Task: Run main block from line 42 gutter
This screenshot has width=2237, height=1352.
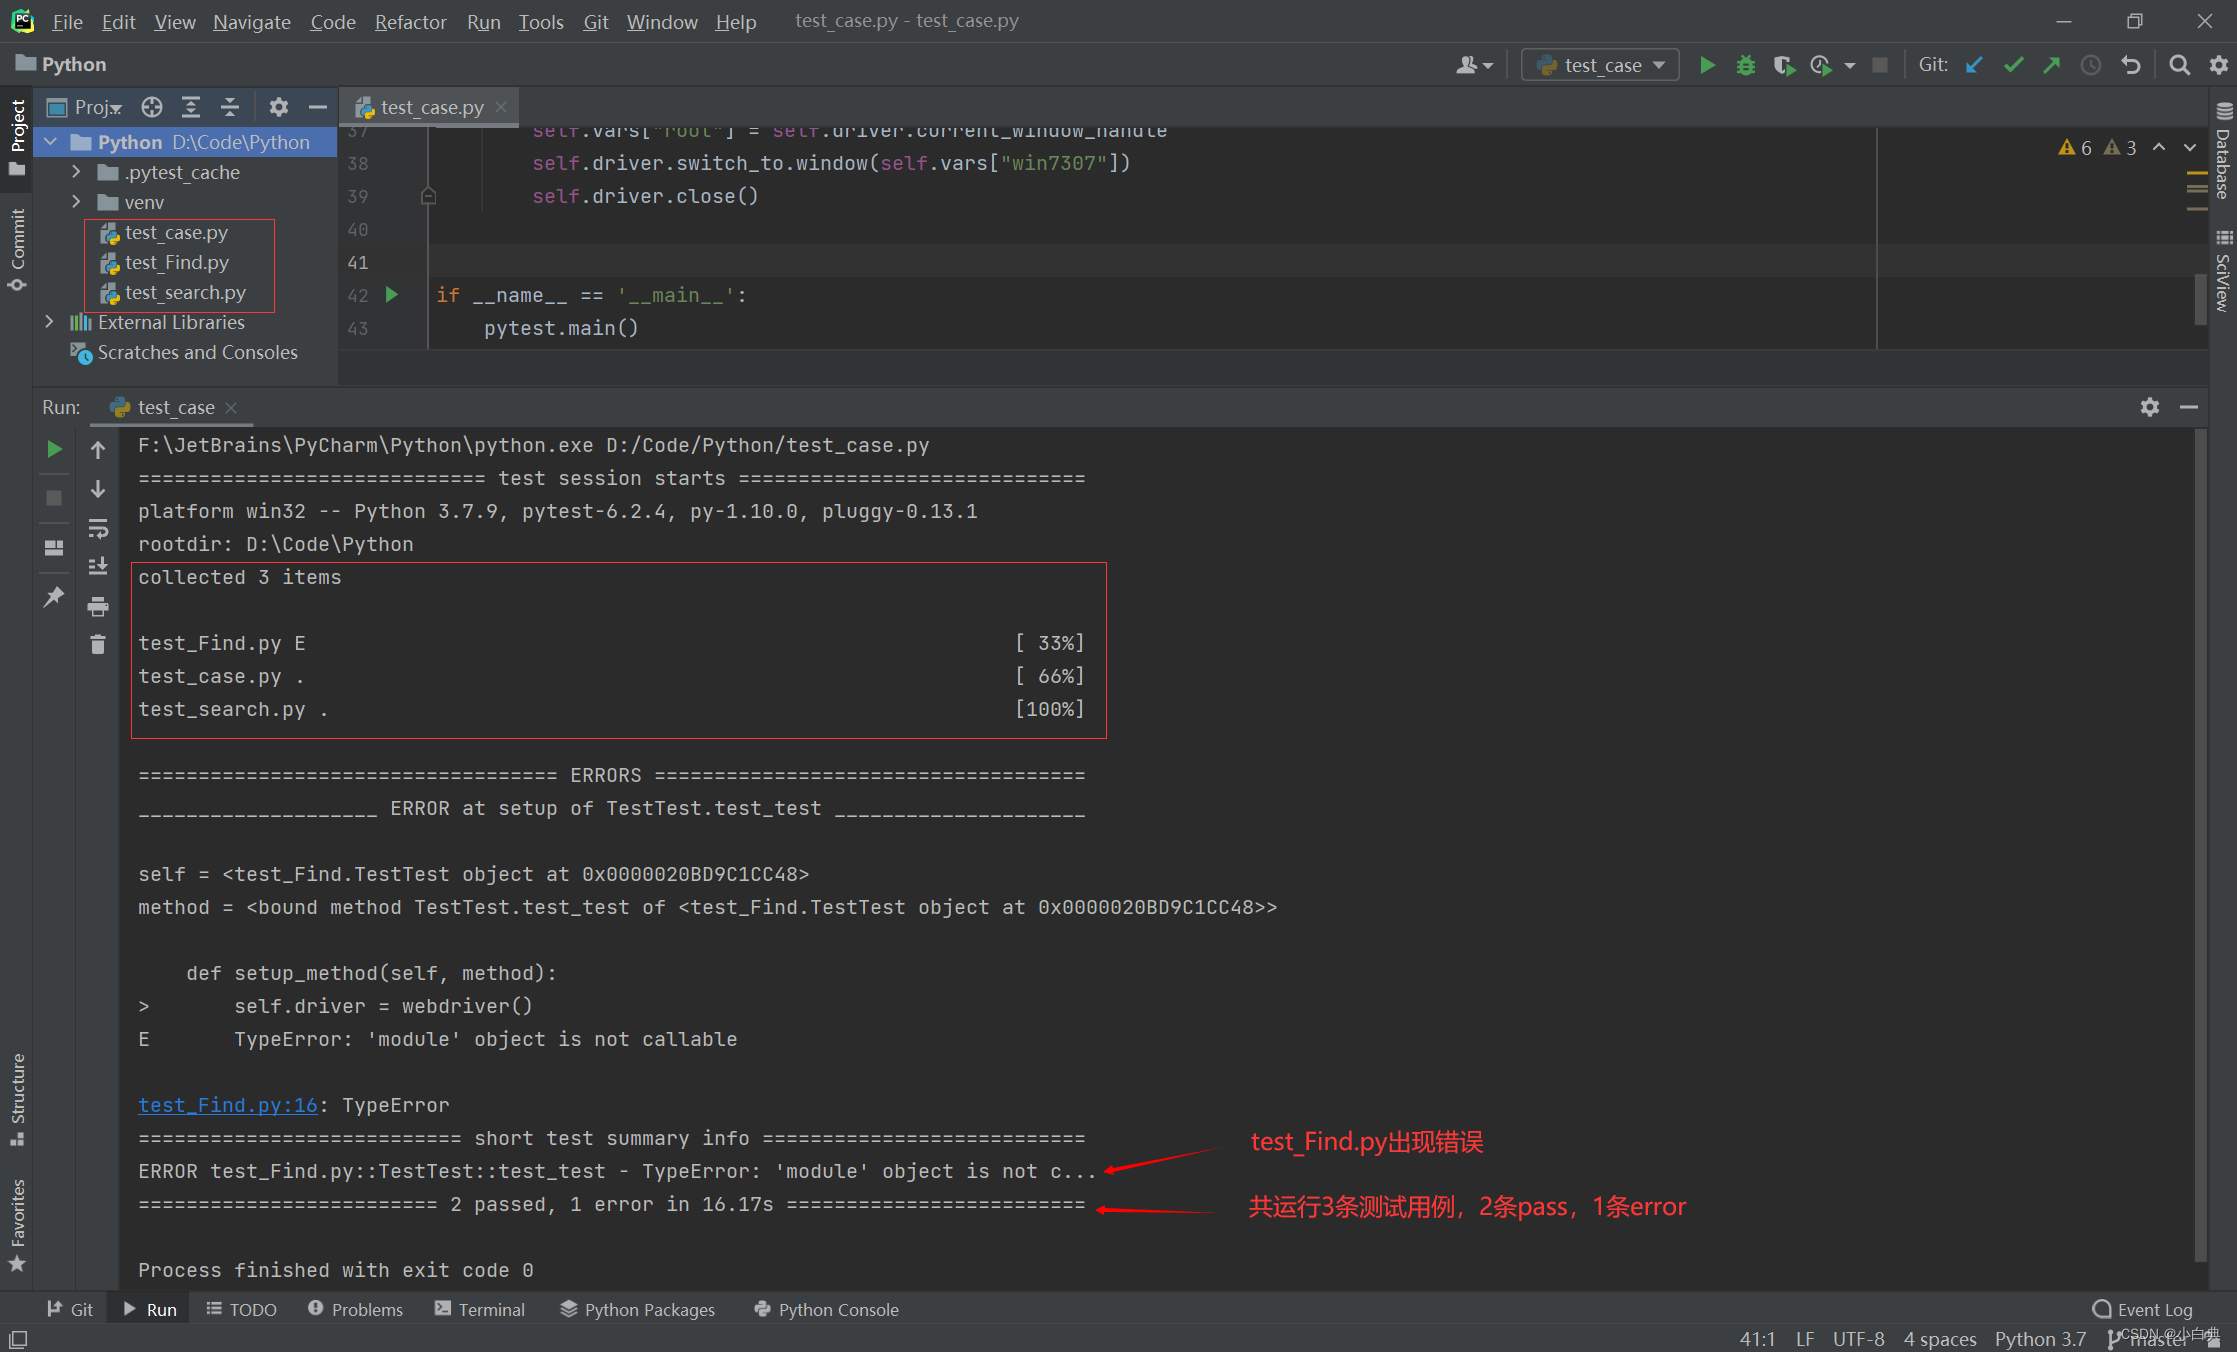Action: (392, 295)
